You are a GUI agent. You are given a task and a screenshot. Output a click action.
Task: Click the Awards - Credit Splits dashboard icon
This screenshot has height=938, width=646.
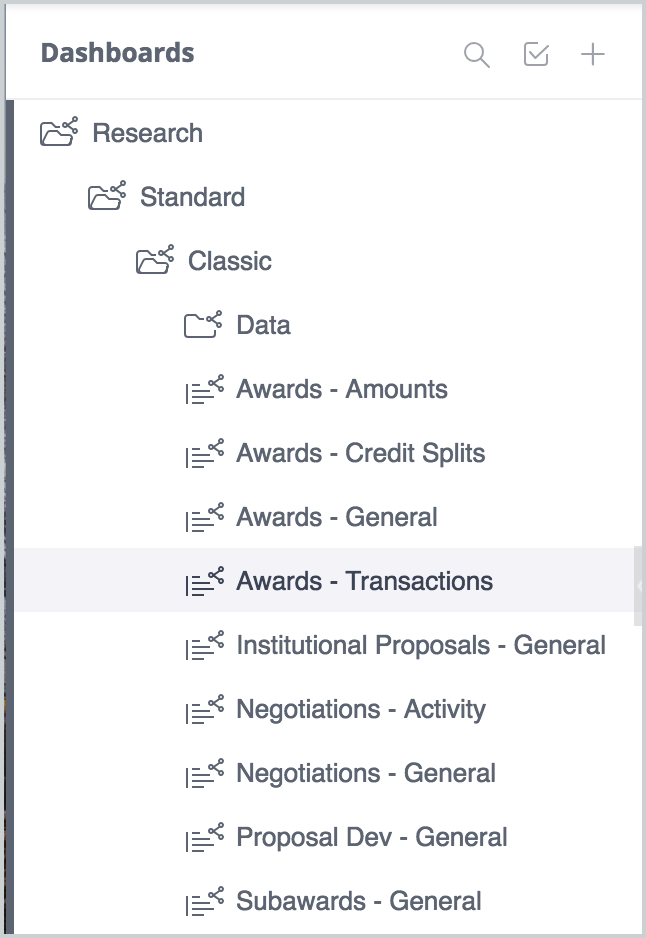tap(205, 453)
